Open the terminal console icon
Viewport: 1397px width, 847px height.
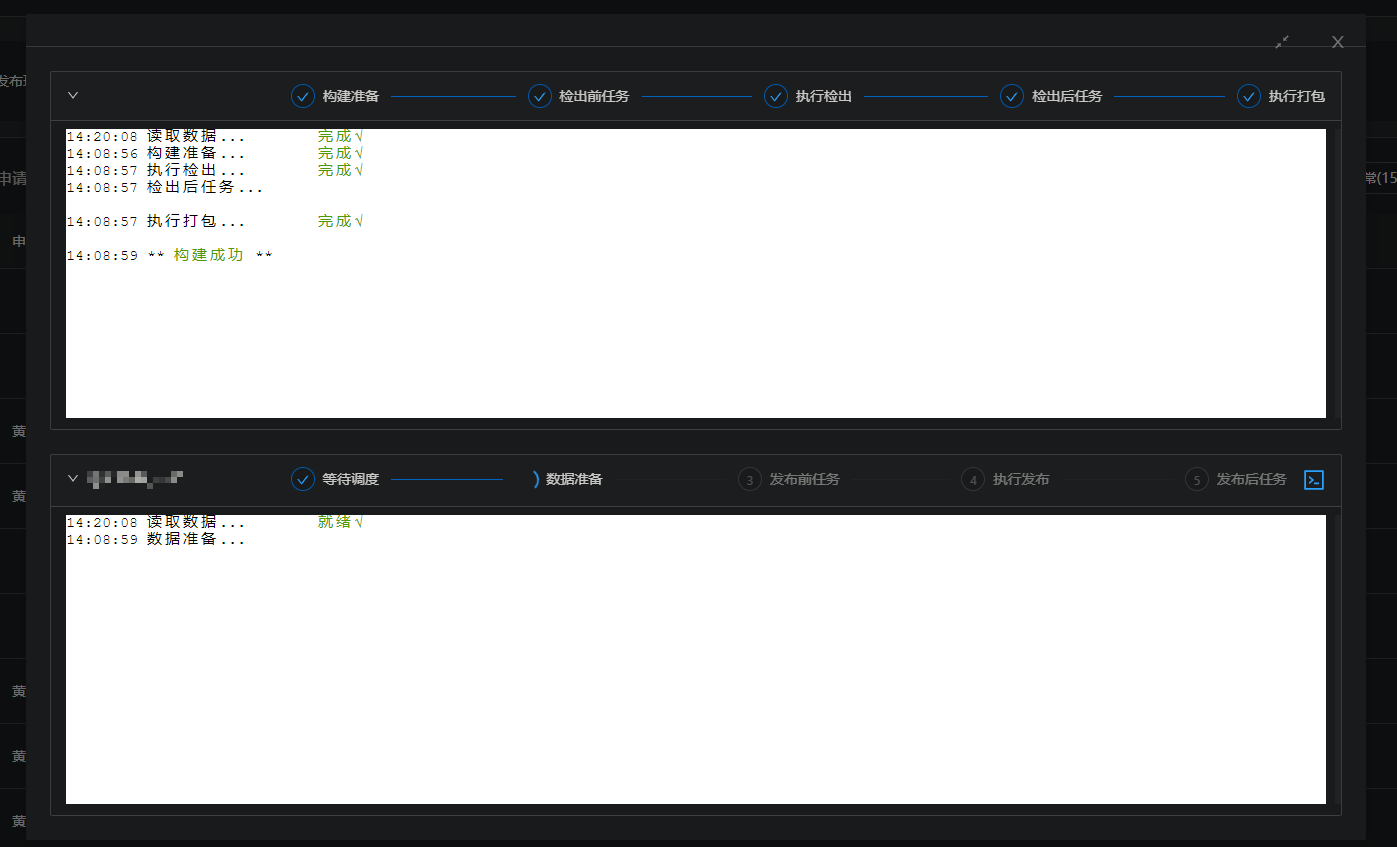coord(1313,479)
